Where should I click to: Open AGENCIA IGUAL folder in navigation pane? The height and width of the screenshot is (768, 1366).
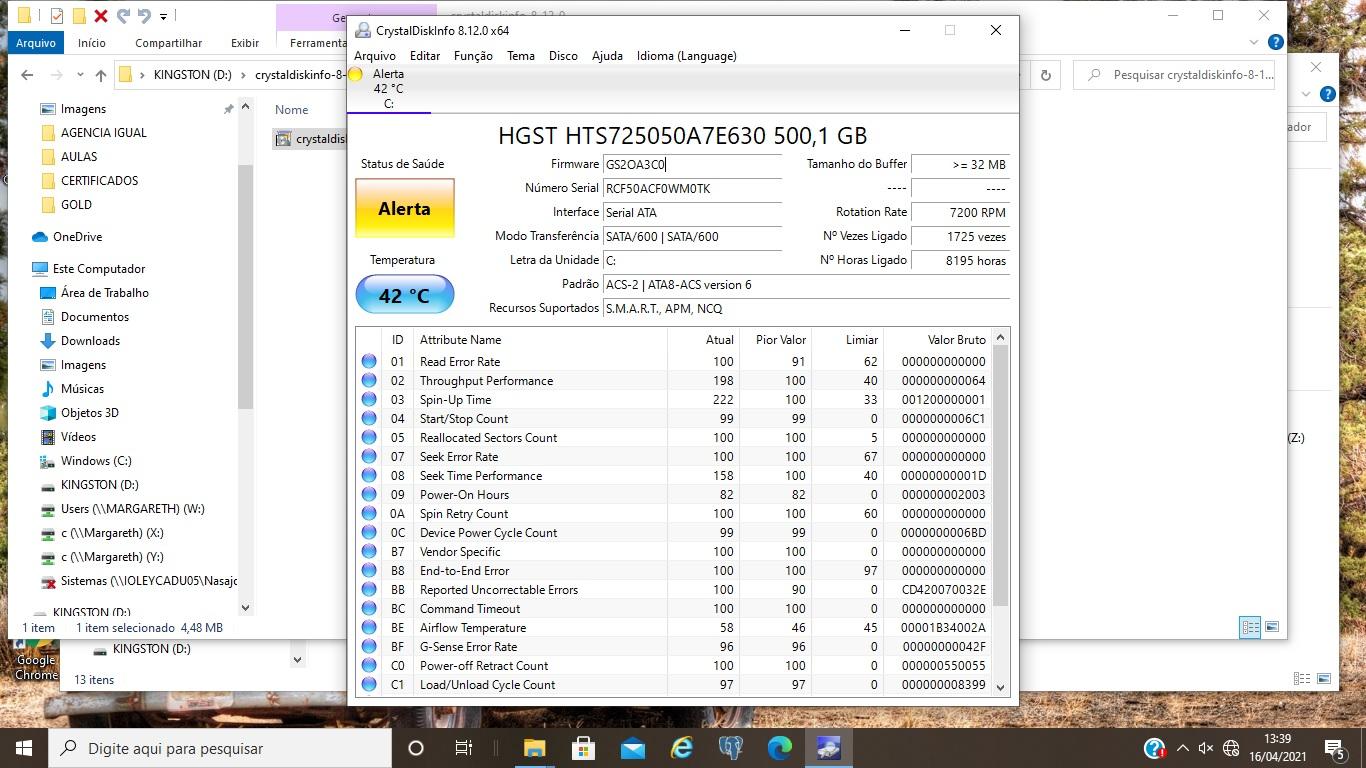pyautogui.click(x=104, y=133)
